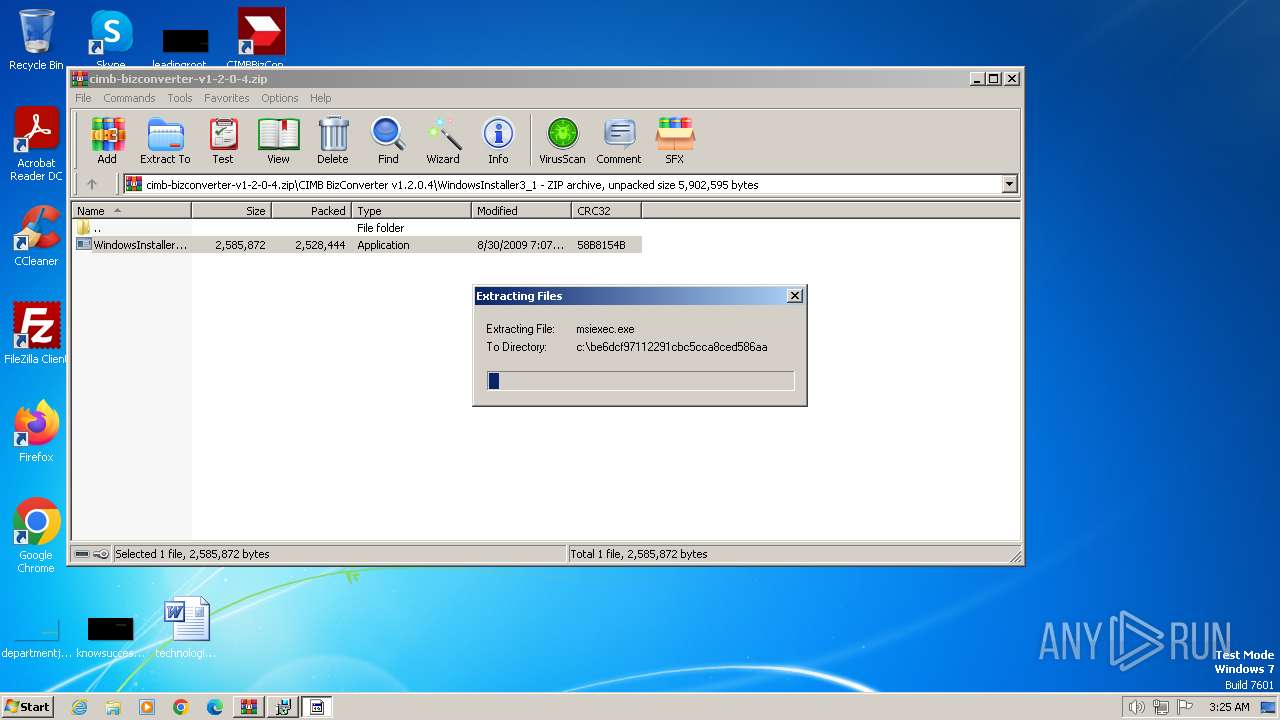Viewport: 1280px width, 720px height.
Task: Close the Extracting Files dialog
Action: coord(795,296)
